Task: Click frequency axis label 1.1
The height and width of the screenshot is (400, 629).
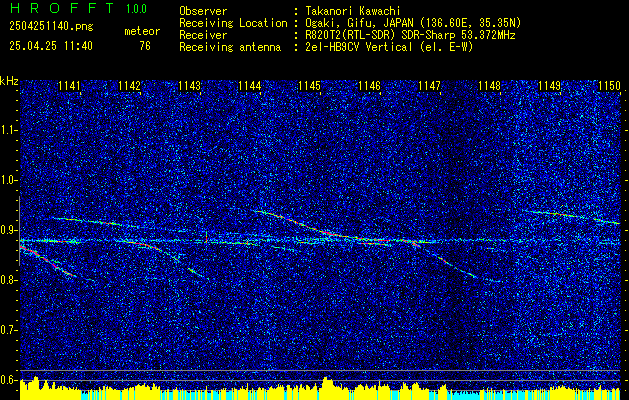Action: 8,130
